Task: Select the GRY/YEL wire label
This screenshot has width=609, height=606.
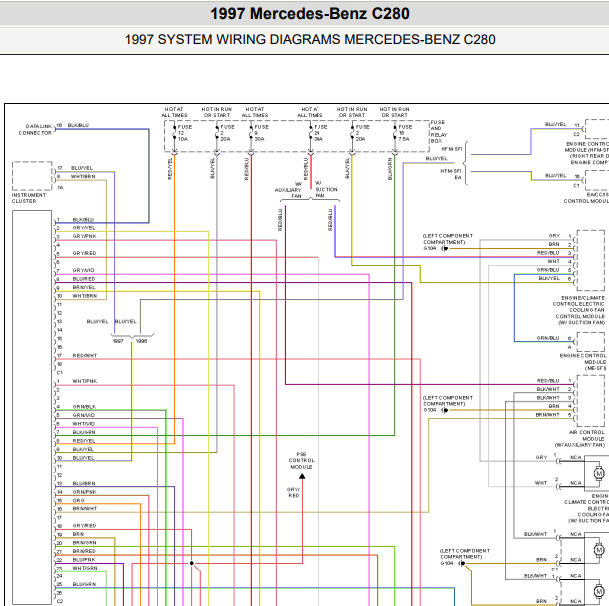Action: pyautogui.click(x=84, y=228)
